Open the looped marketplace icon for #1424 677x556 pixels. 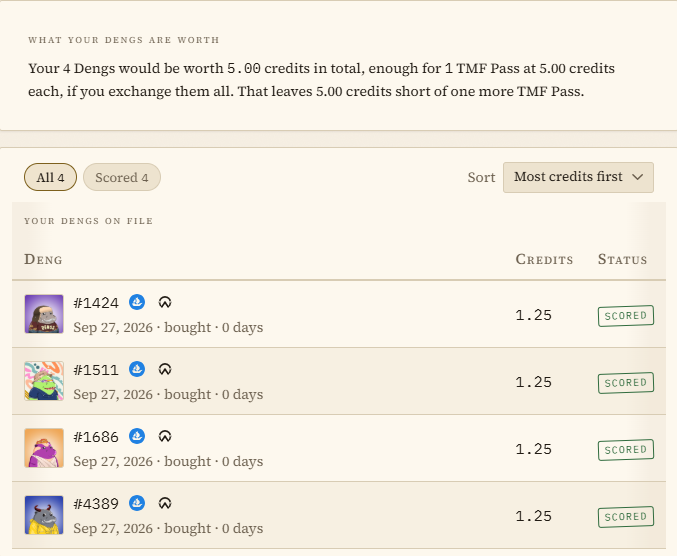pos(165,302)
